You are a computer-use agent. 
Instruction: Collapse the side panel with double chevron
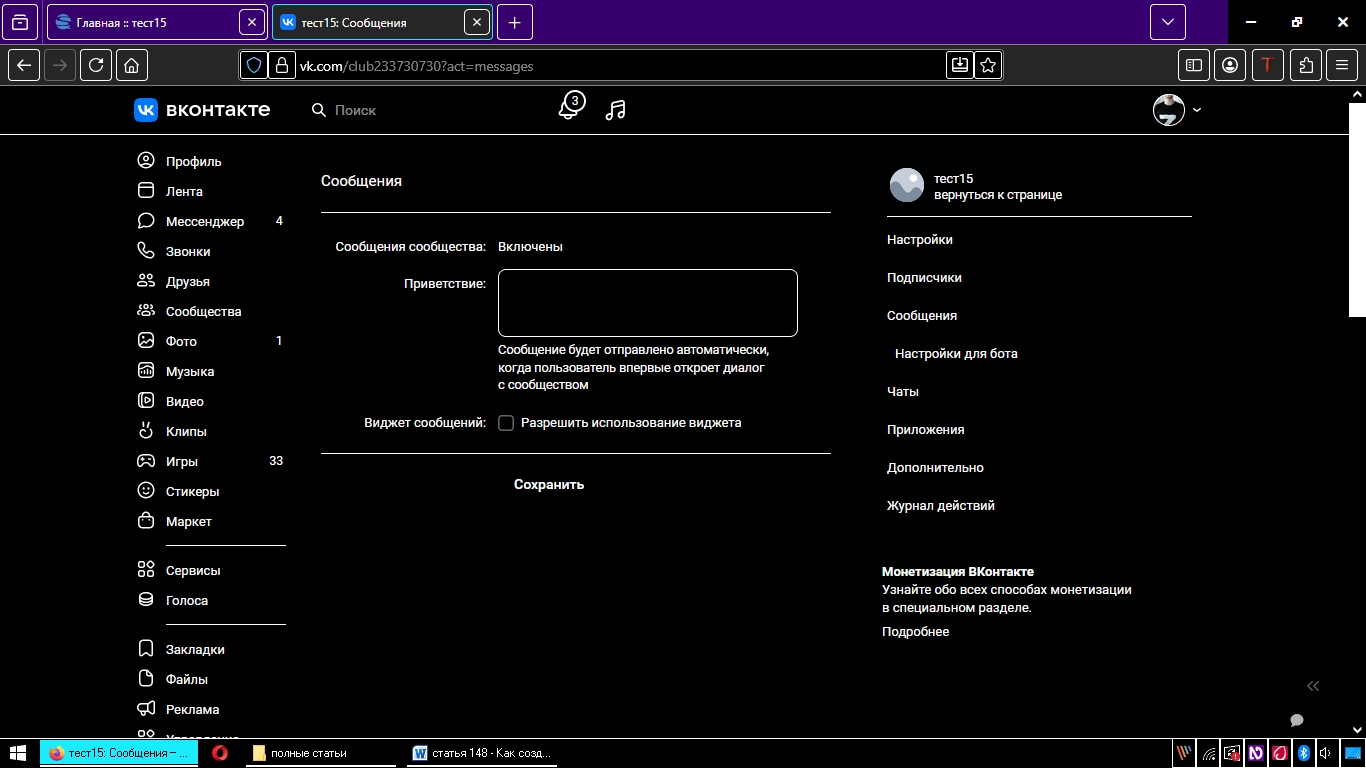tap(1313, 686)
